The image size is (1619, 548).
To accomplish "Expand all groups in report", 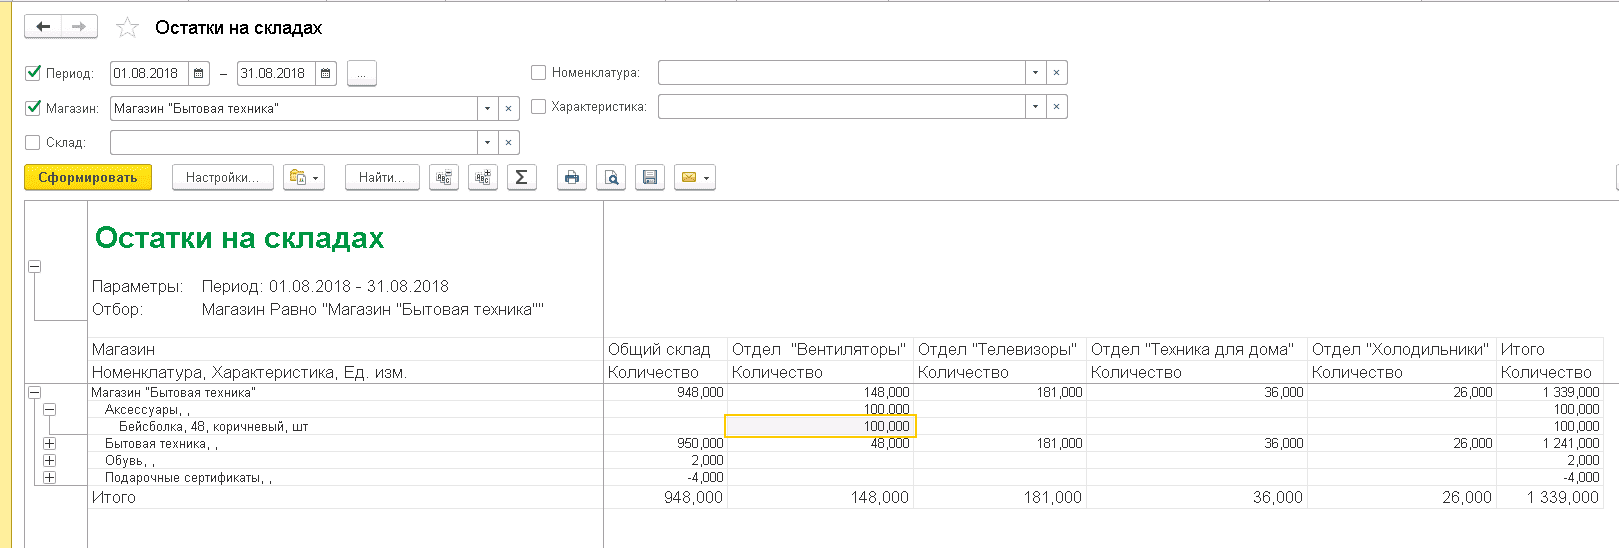I will coord(483,177).
